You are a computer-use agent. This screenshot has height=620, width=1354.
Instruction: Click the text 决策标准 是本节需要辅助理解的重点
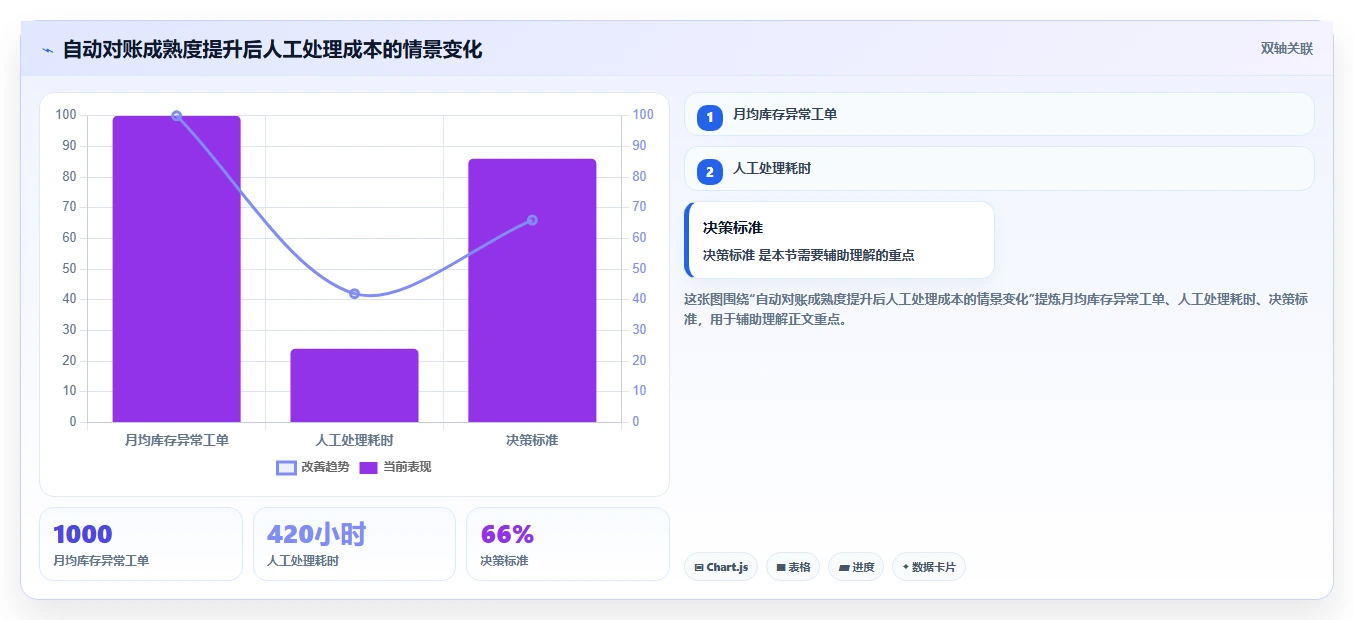click(808, 255)
